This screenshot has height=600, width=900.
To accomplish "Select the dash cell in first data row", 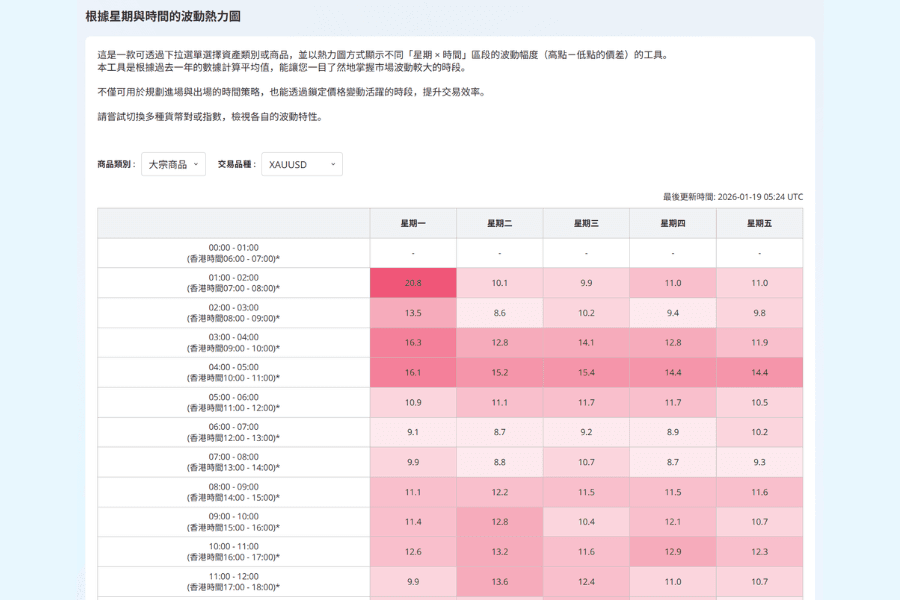I will pos(413,253).
